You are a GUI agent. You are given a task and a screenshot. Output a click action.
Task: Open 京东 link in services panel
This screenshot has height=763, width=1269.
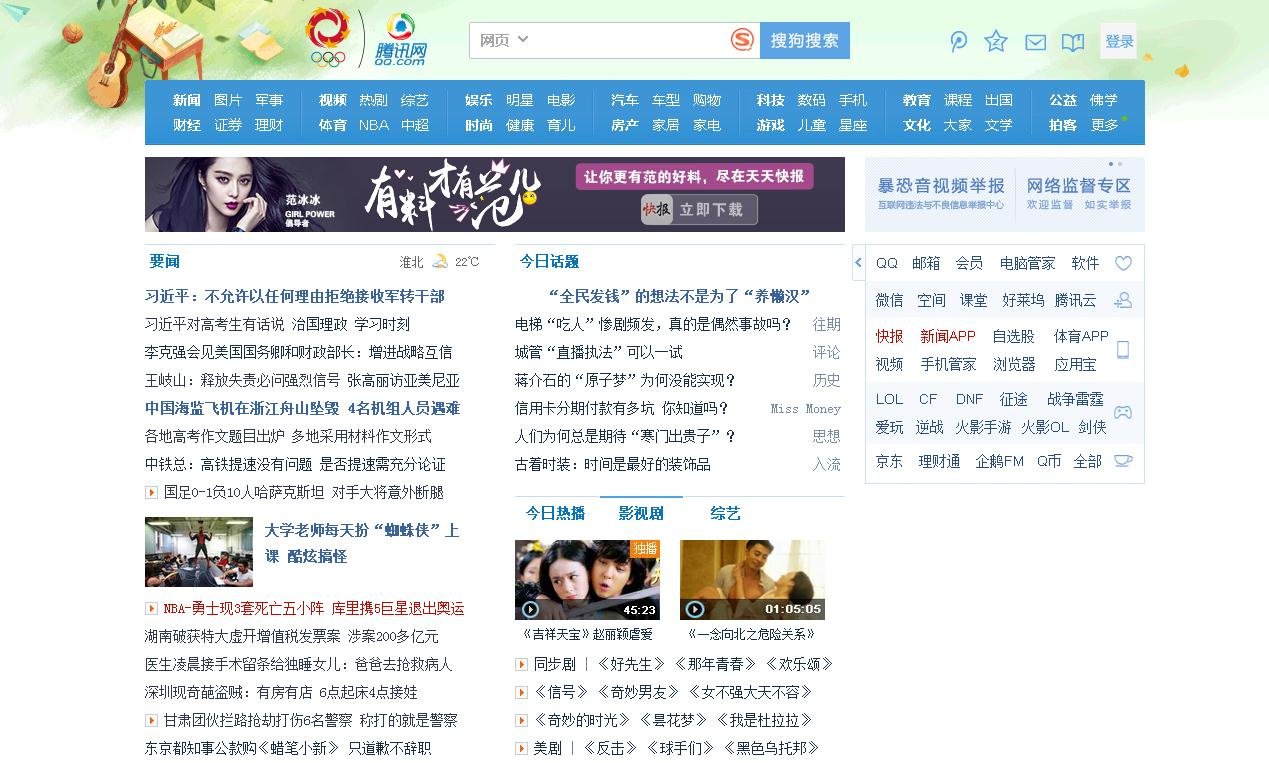point(889,461)
